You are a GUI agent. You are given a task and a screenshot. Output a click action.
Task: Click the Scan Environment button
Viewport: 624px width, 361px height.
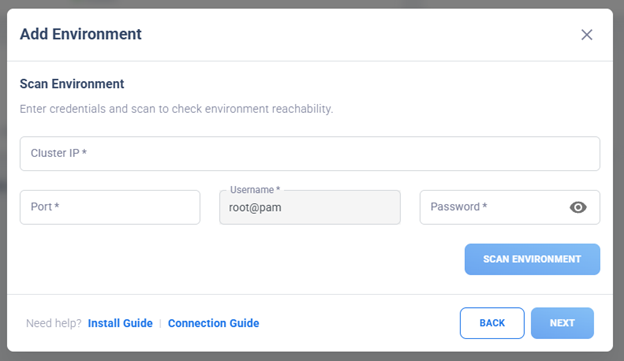click(532, 259)
